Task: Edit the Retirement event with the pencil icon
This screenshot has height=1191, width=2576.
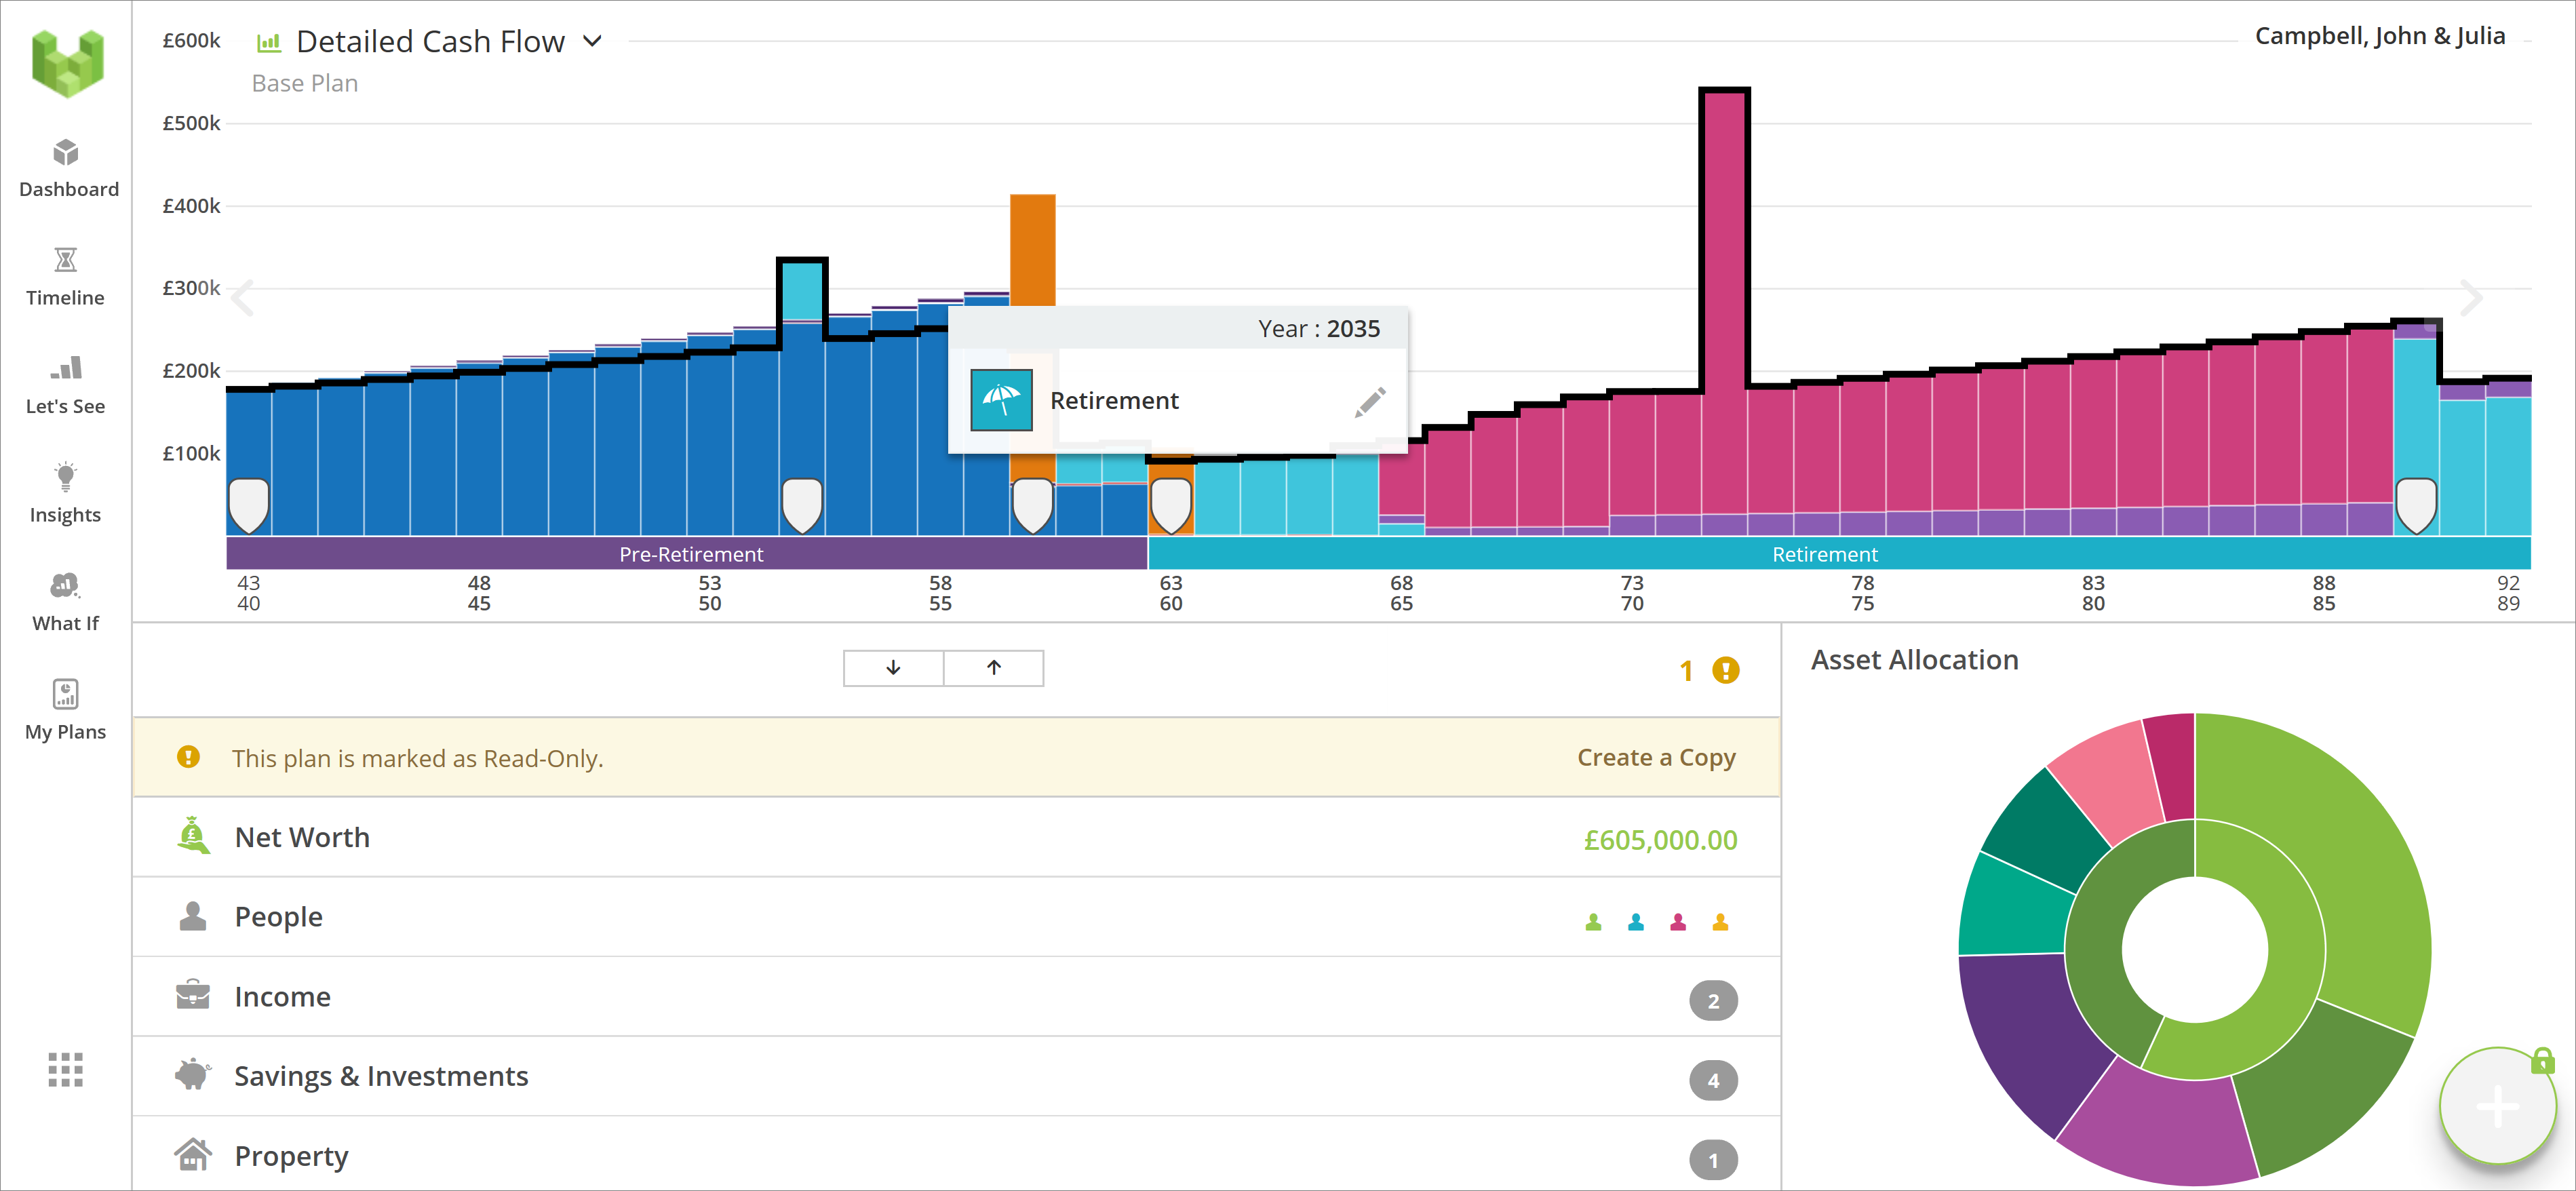Action: pos(1370,401)
